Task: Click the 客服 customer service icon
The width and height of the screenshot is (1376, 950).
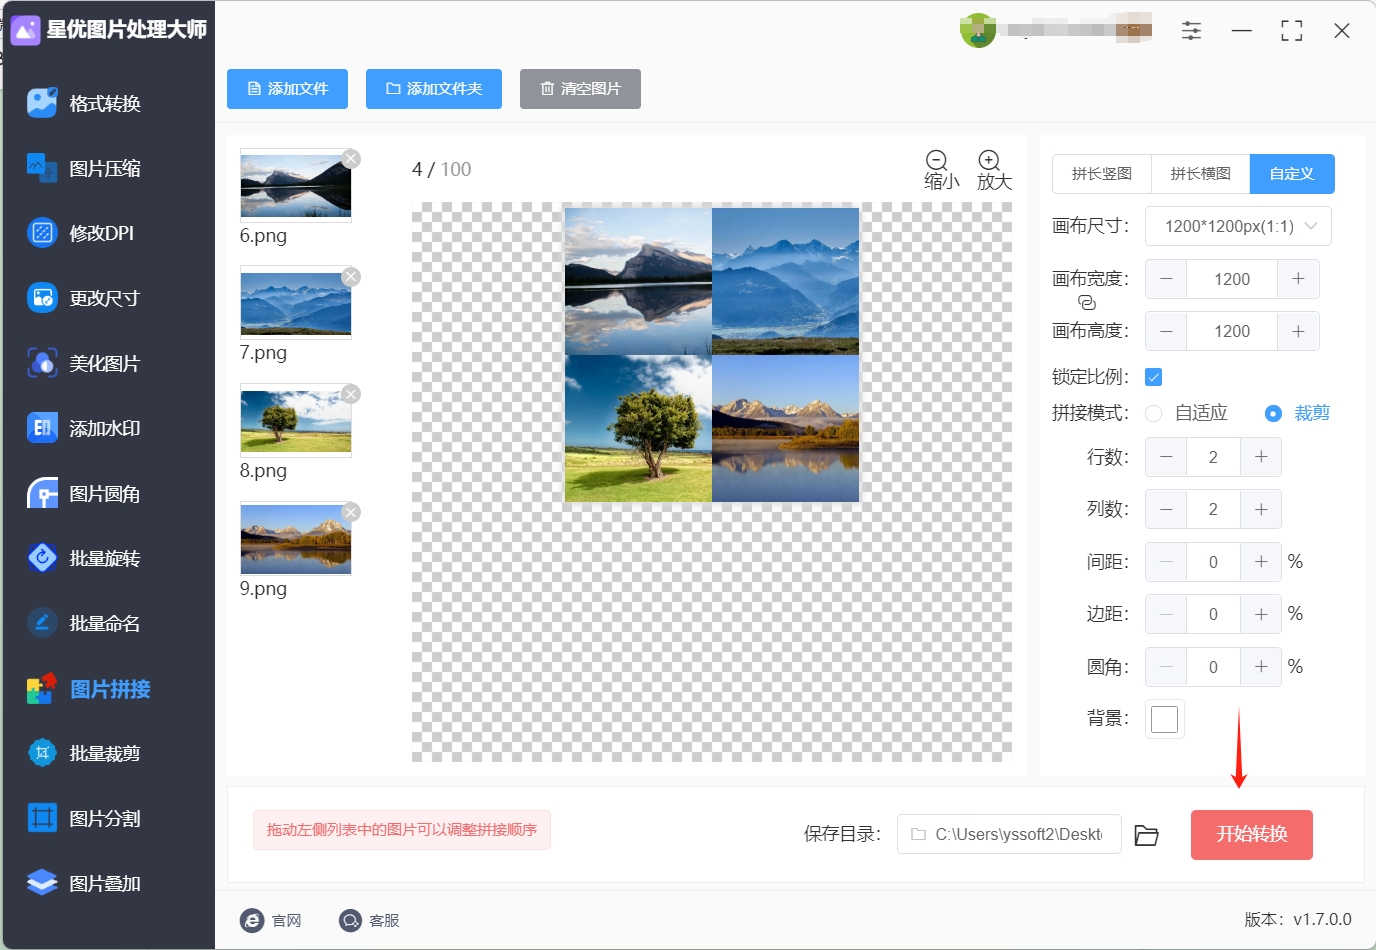Action: [350, 920]
